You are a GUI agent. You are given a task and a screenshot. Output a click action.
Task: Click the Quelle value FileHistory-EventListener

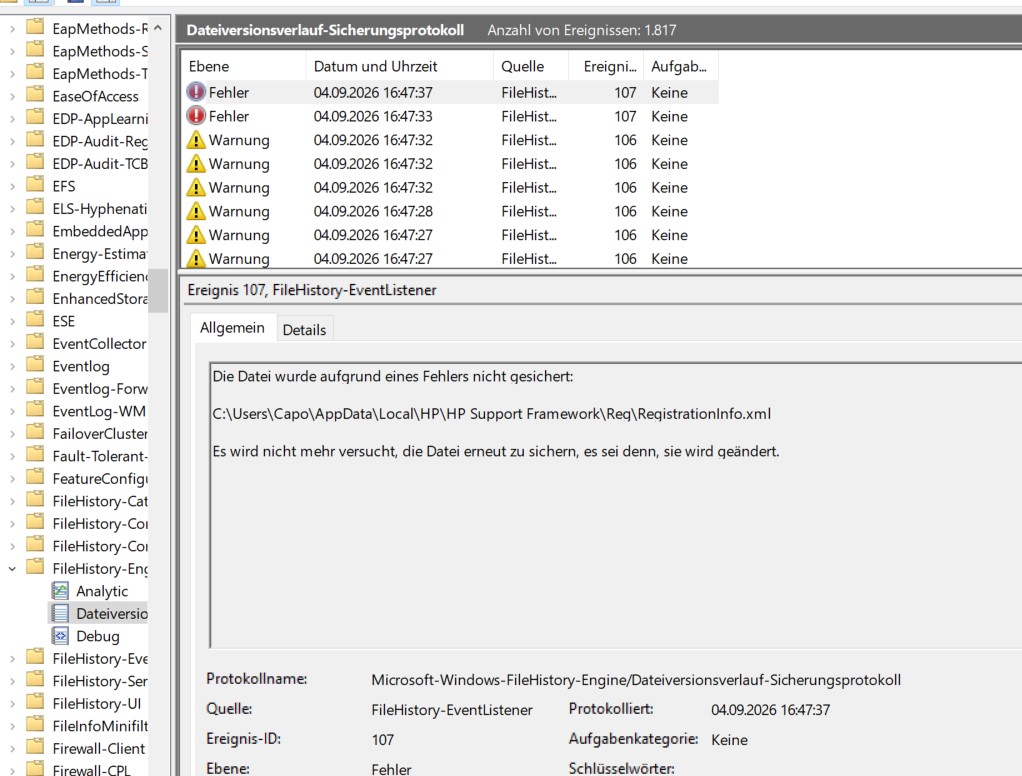452,710
